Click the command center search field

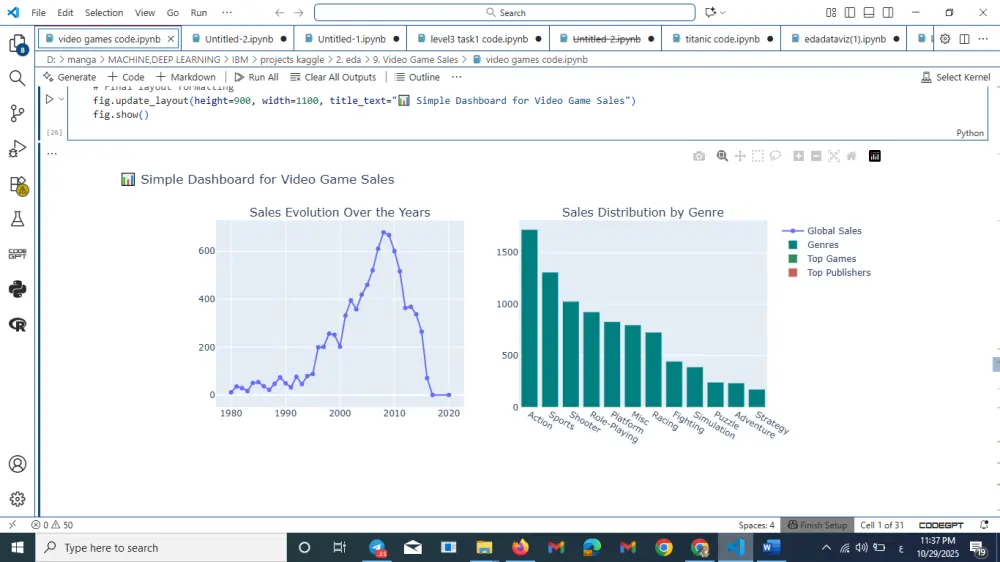pyautogui.click(x=504, y=12)
